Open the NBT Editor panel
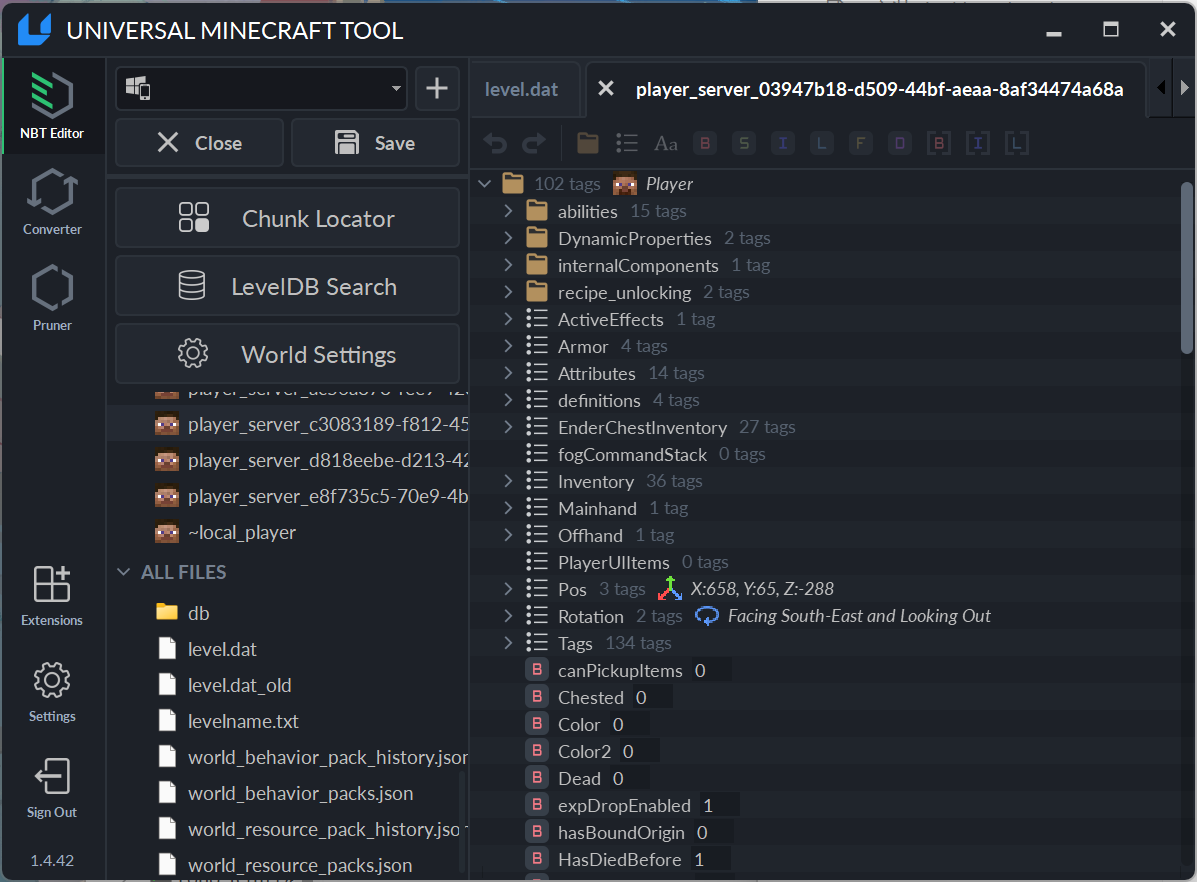This screenshot has width=1197, height=882. [52, 105]
